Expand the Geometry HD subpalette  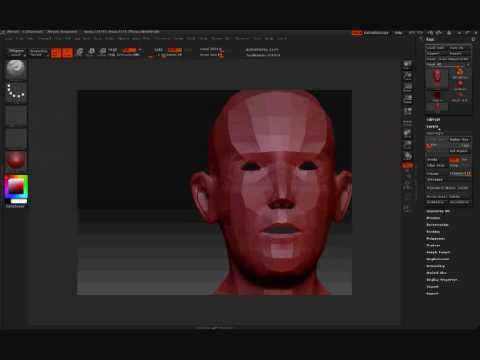[x=438, y=212]
